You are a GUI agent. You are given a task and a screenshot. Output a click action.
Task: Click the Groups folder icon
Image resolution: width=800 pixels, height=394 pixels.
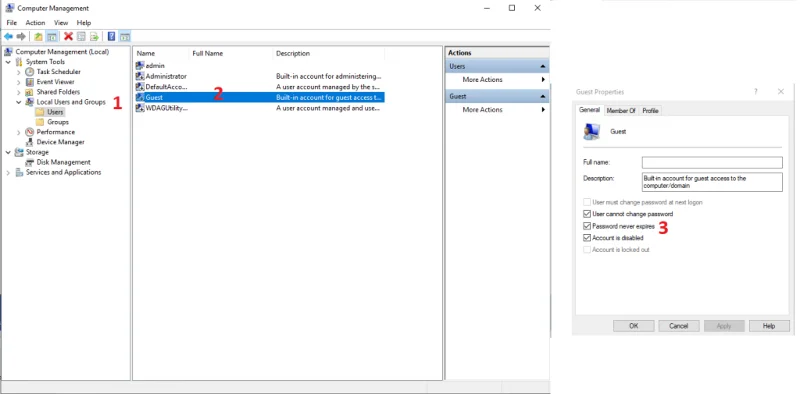[40, 122]
